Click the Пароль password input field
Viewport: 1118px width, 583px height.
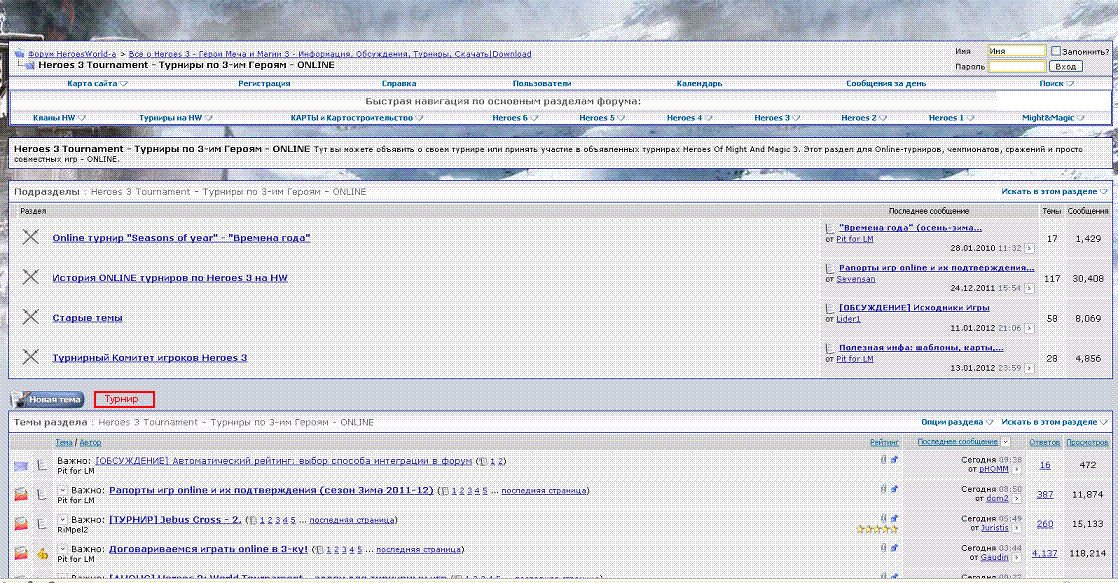click(1017, 66)
